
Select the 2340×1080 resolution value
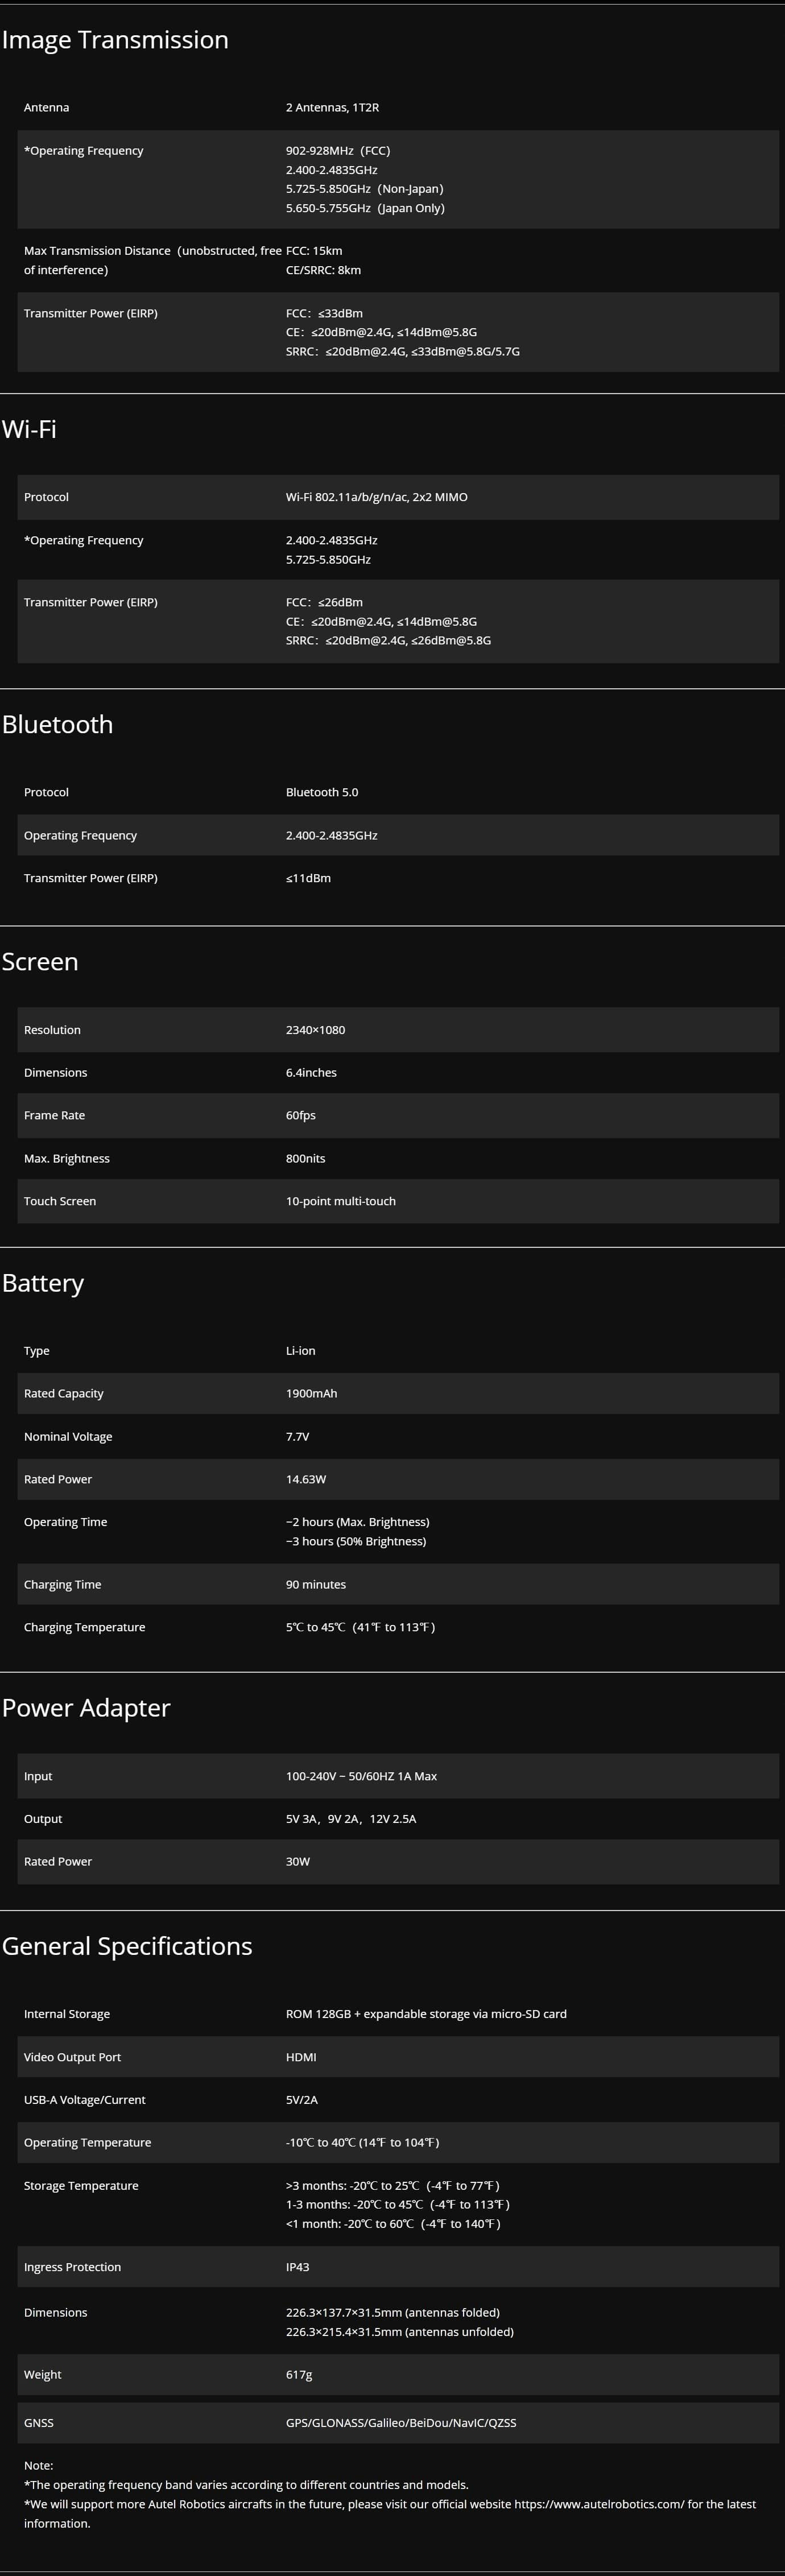(315, 1030)
